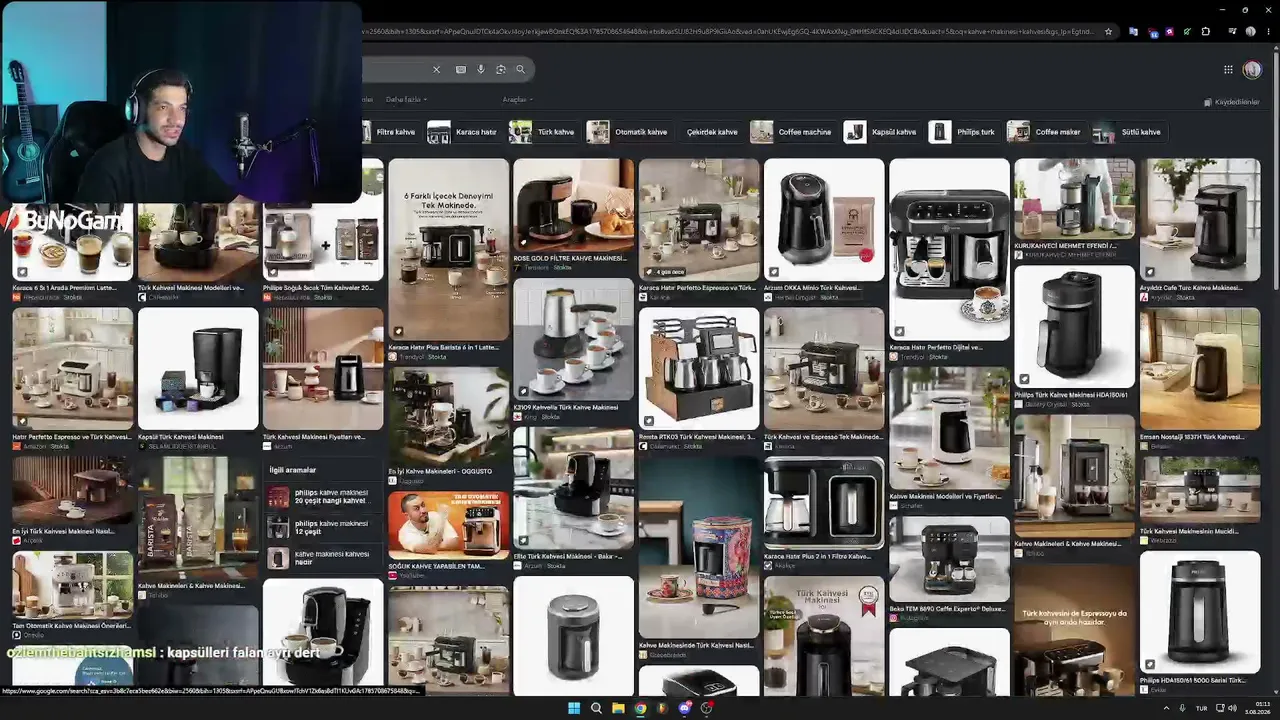The height and width of the screenshot is (720, 1280).
Task: Open the 'Kaydedilenler' saved items link
Action: 1231,102
